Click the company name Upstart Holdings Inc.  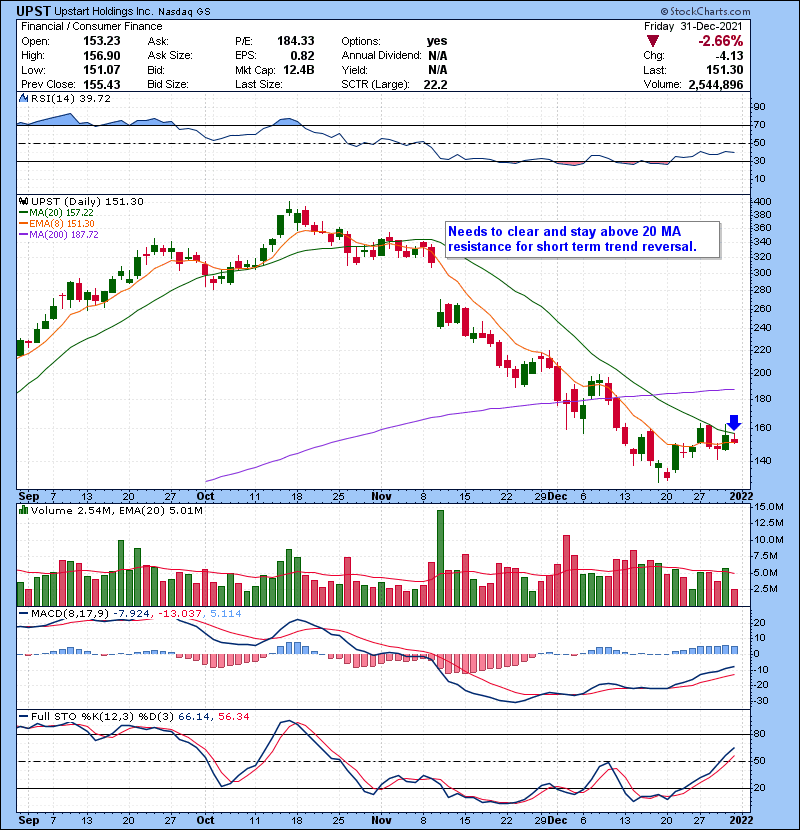pyautogui.click(x=104, y=12)
